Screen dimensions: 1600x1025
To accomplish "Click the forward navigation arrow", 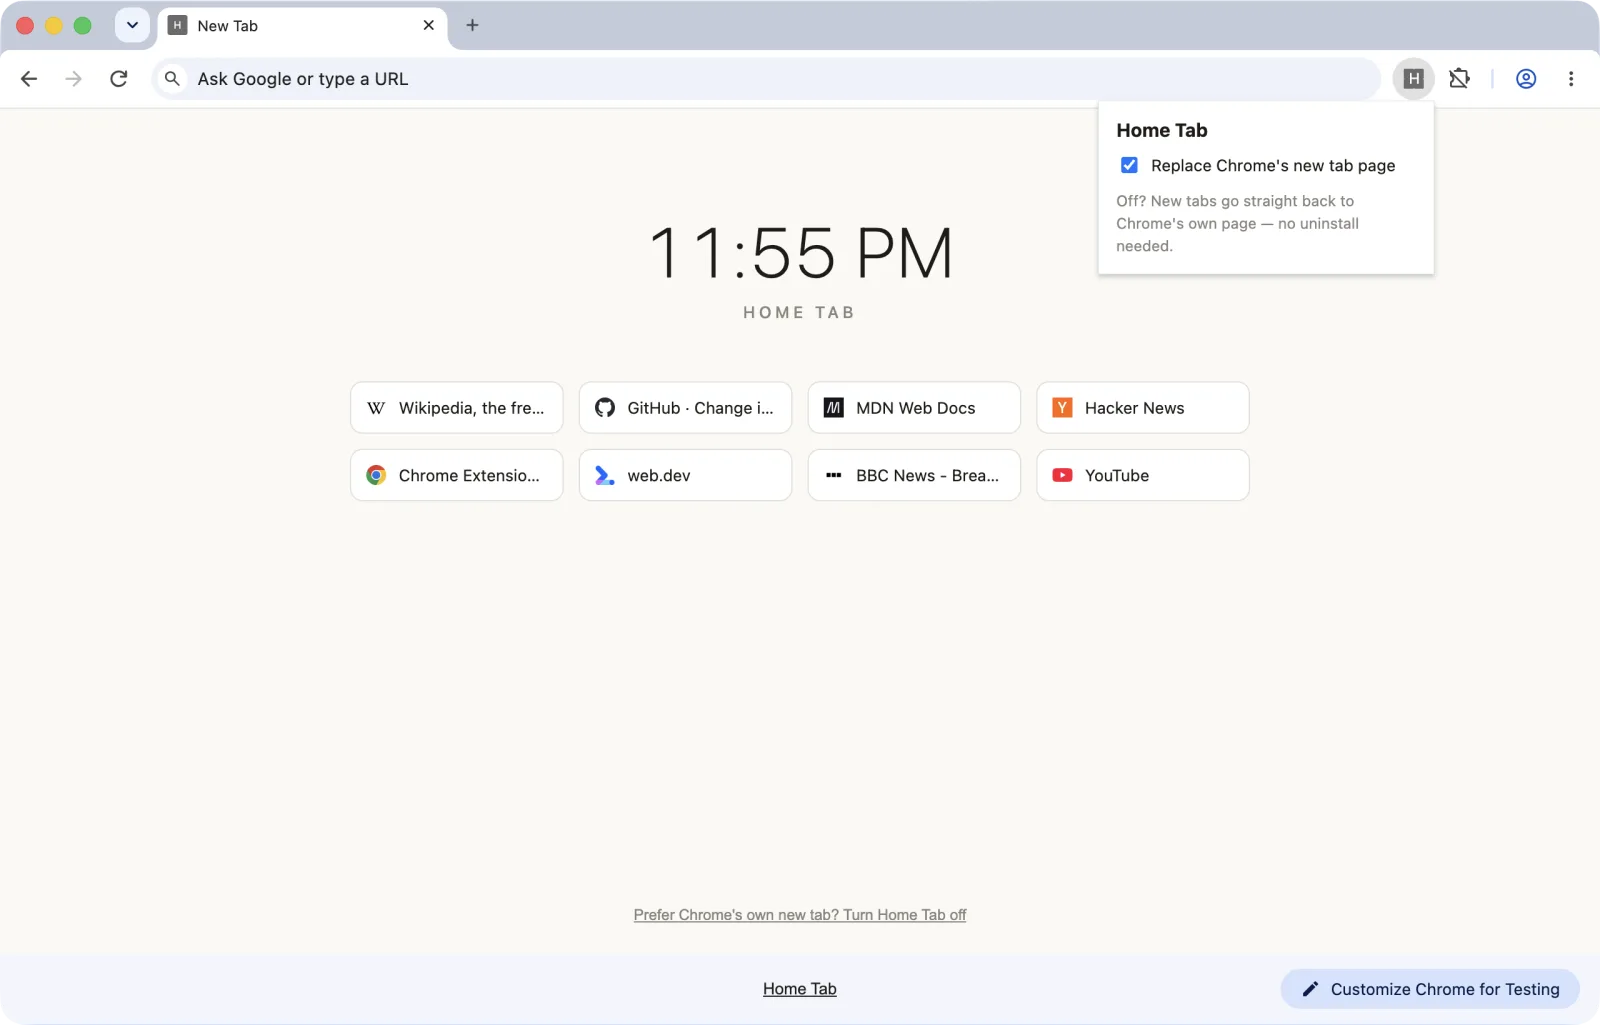I will click(x=73, y=79).
